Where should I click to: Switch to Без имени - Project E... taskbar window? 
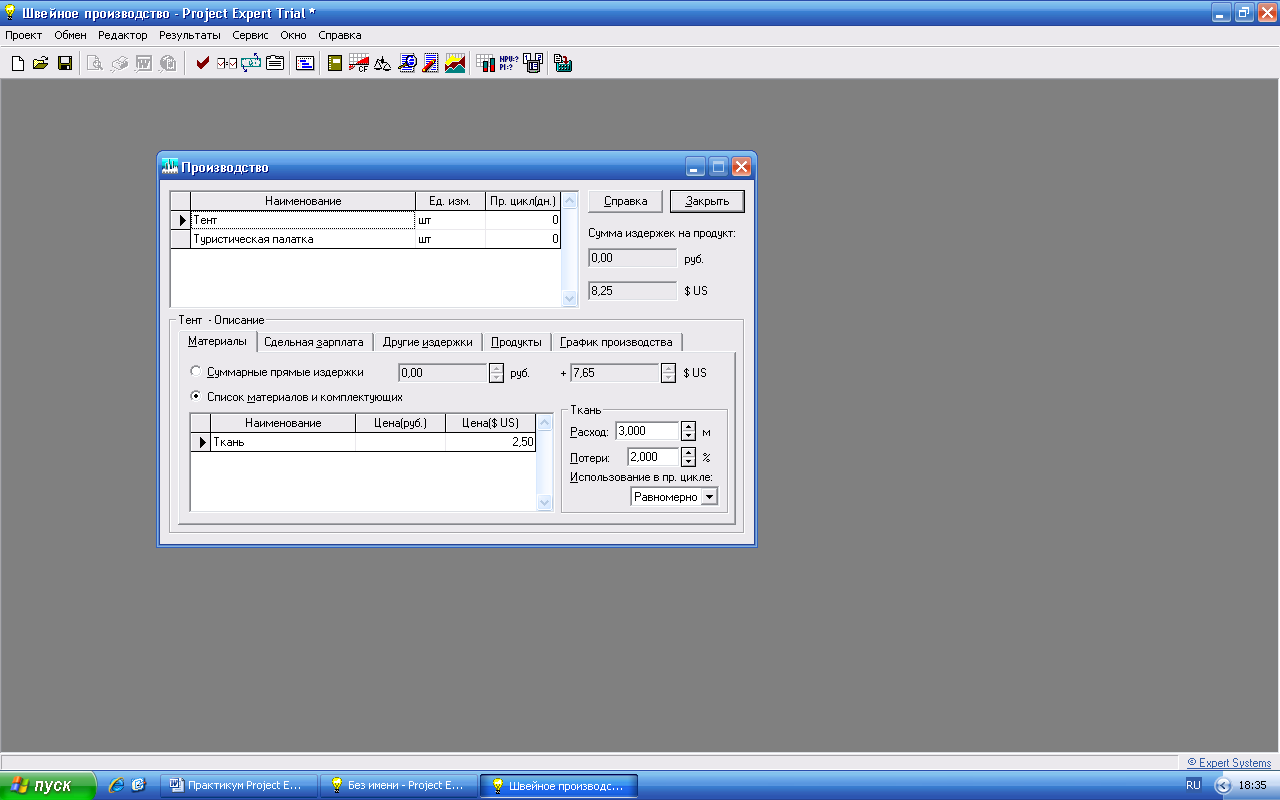398,785
